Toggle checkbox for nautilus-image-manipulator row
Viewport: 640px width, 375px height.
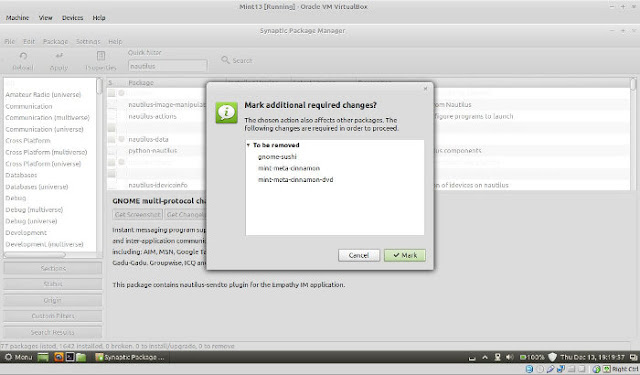pos(111,105)
